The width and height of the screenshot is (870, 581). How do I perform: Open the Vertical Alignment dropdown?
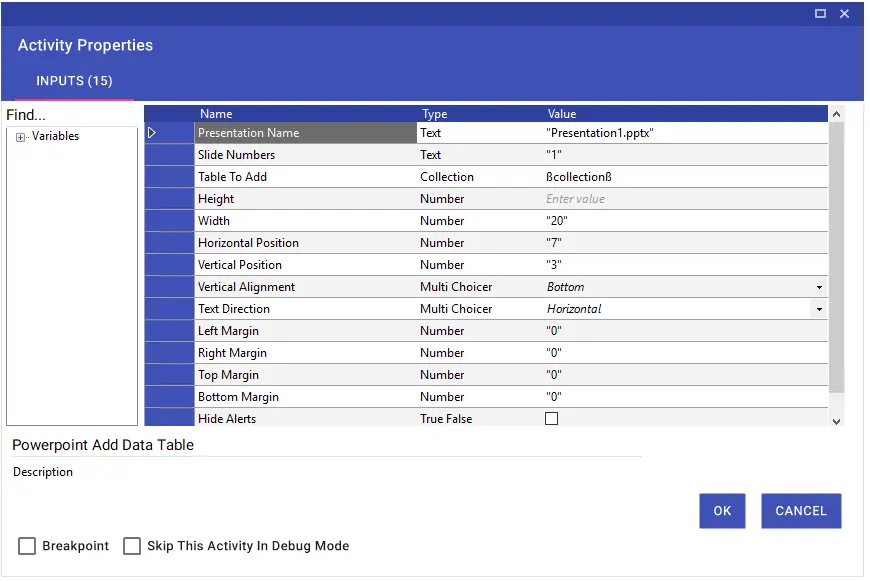tap(819, 288)
